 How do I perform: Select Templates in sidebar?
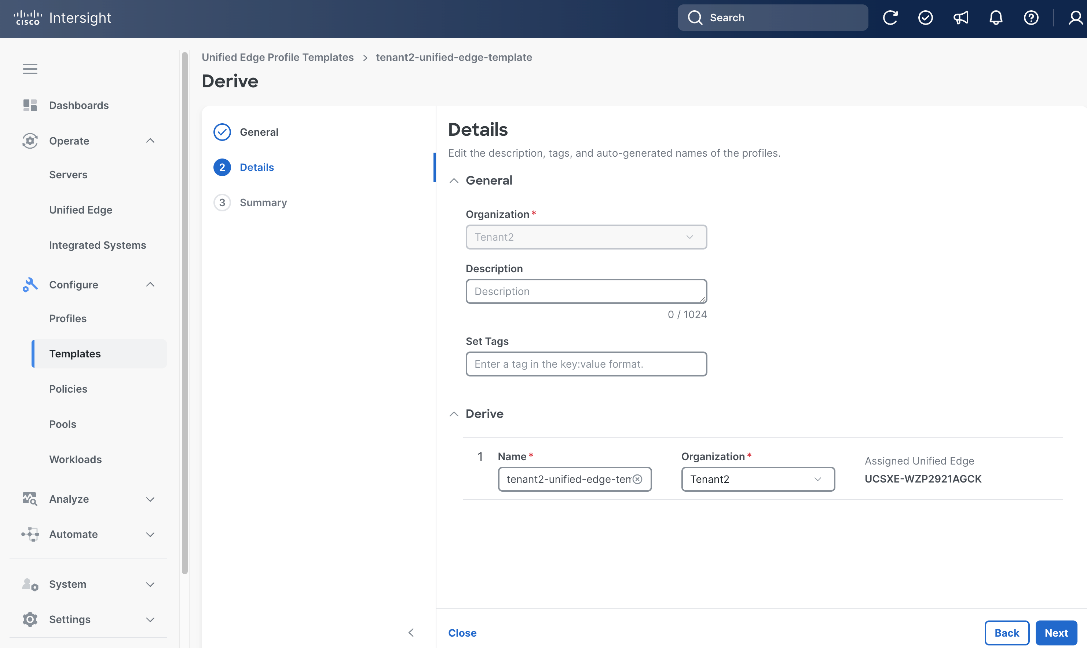[99, 353]
